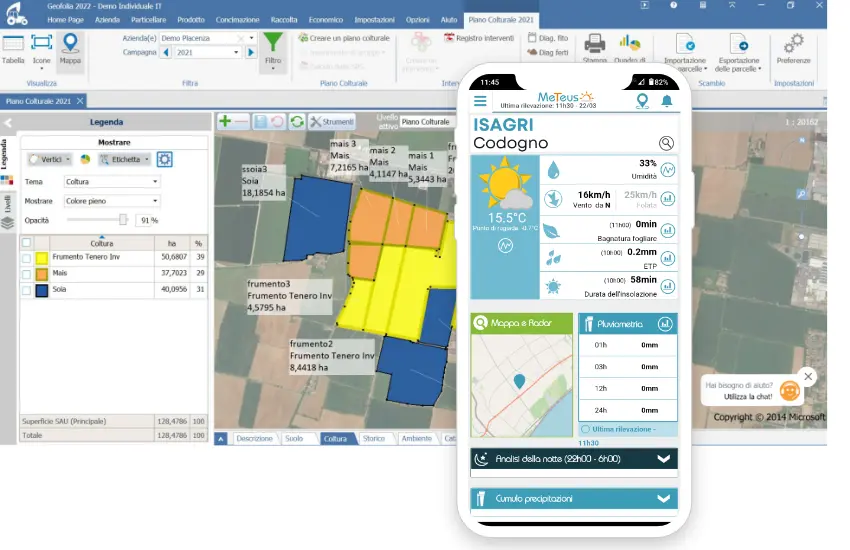
Task: Close the Piano Colturale 2021 document tab
Action: pos(80,101)
